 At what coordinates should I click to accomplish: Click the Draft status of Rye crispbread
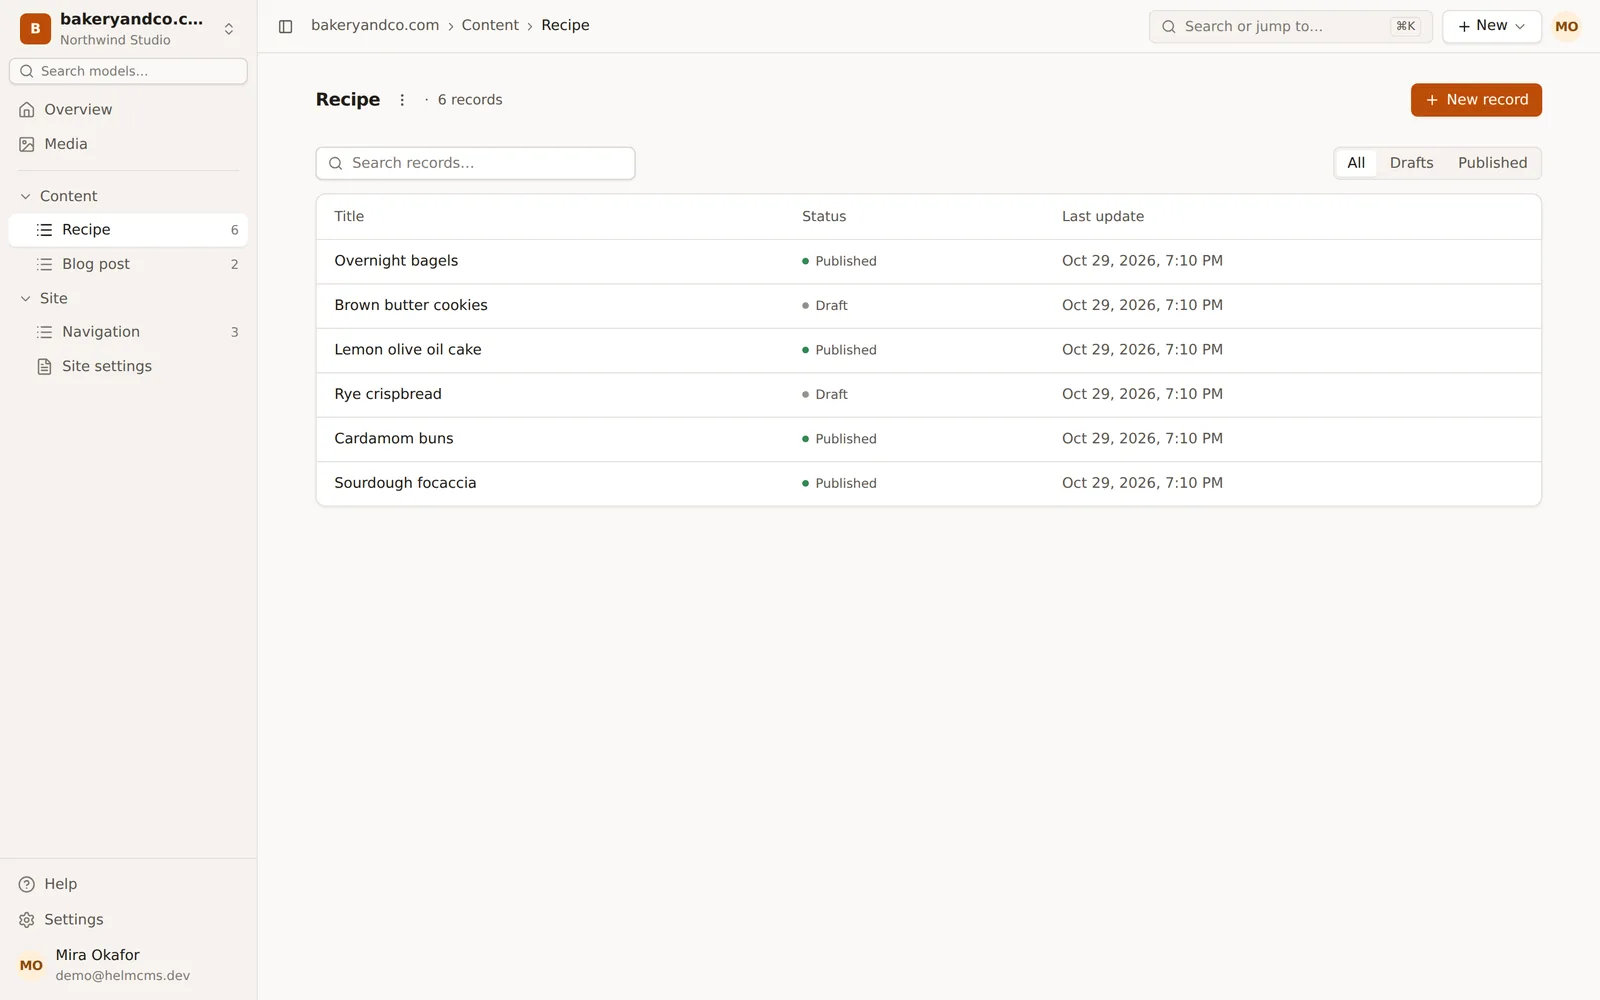(825, 395)
